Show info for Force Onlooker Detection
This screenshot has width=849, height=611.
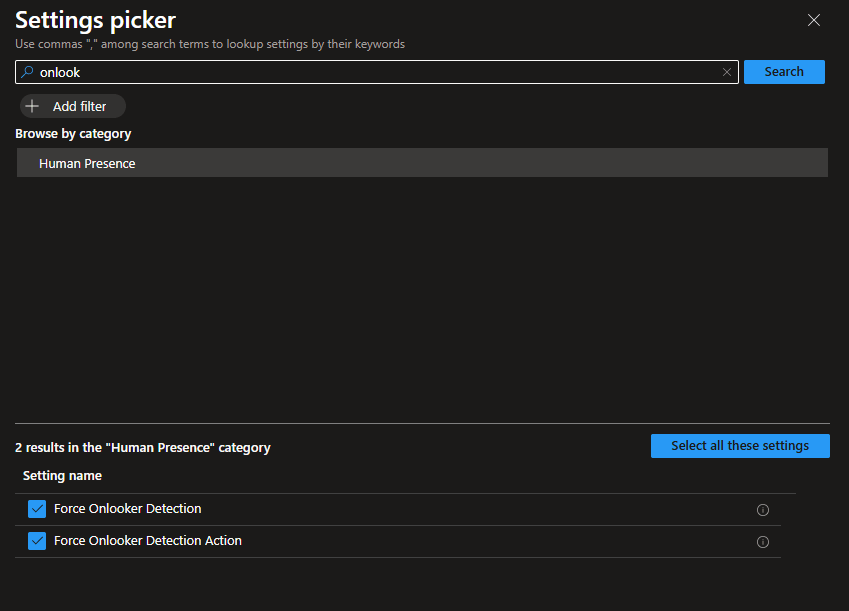[763, 510]
